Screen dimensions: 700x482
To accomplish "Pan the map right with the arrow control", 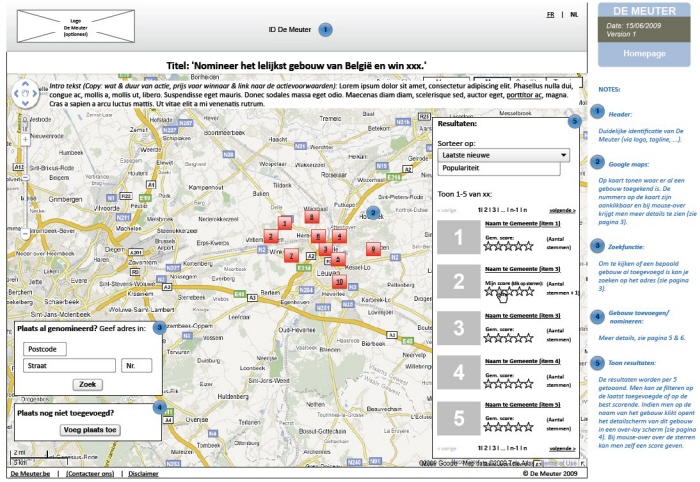I will coord(35,93).
